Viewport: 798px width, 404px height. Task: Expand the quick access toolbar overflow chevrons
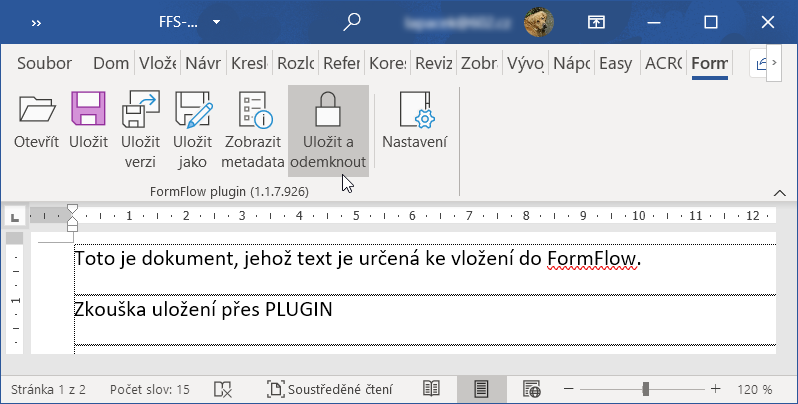[x=35, y=22]
